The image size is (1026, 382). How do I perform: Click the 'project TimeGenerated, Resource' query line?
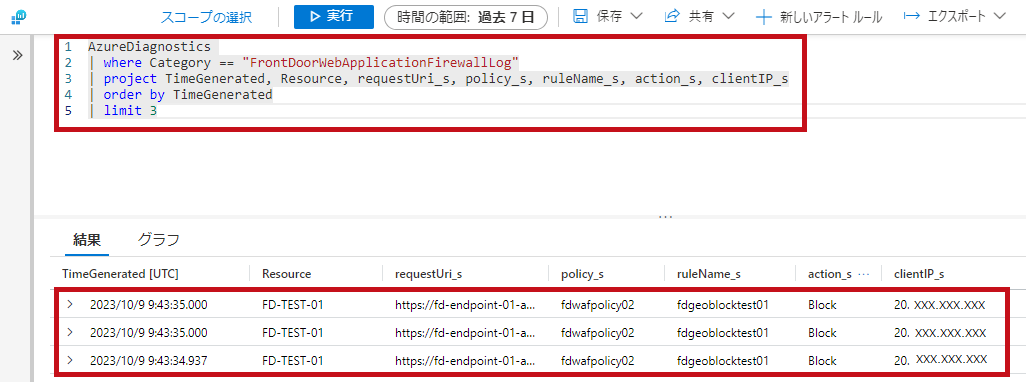445,79
